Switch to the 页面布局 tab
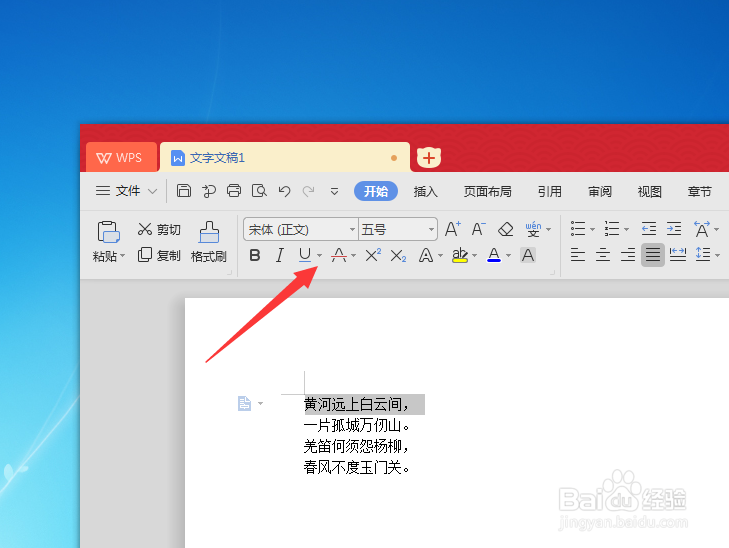This screenshot has width=729, height=548. (x=487, y=191)
